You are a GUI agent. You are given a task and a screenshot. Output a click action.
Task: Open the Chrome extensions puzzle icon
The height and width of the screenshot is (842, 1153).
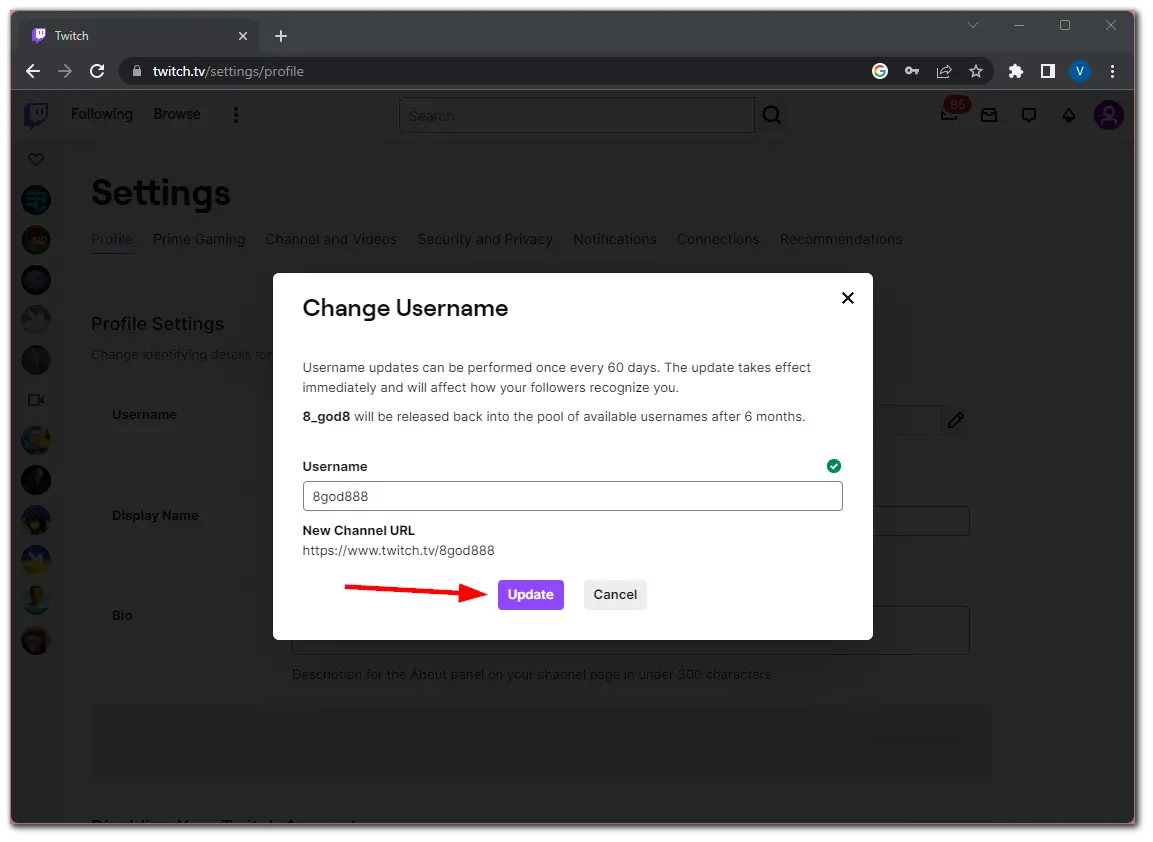pos(1015,71)
